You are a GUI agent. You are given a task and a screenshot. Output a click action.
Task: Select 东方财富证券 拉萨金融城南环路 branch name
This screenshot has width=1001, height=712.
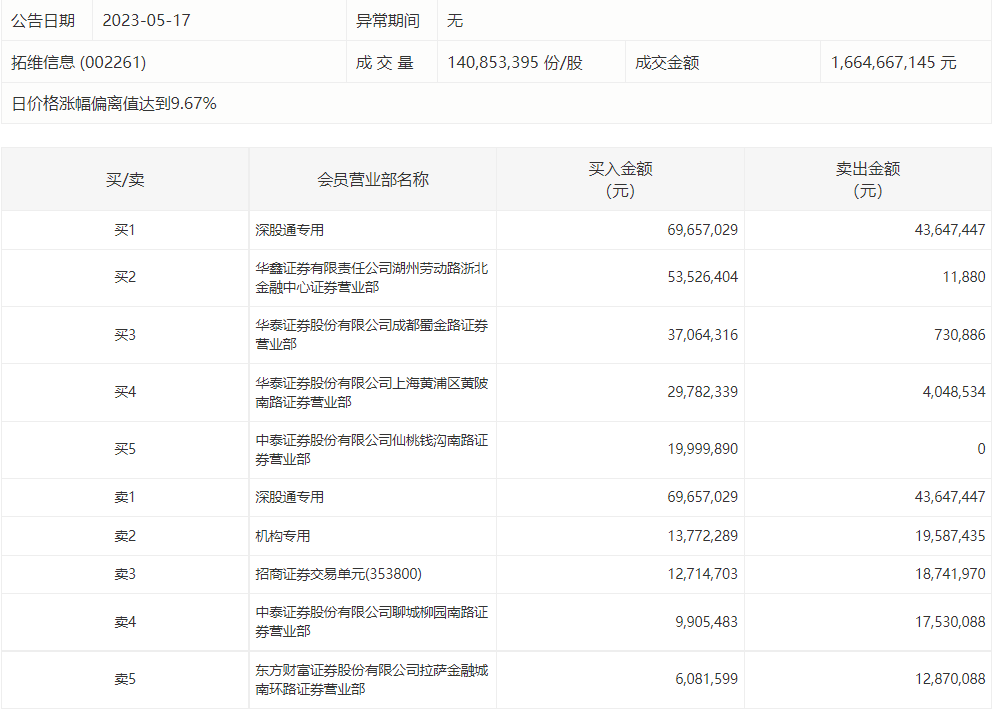coord(372,679)
